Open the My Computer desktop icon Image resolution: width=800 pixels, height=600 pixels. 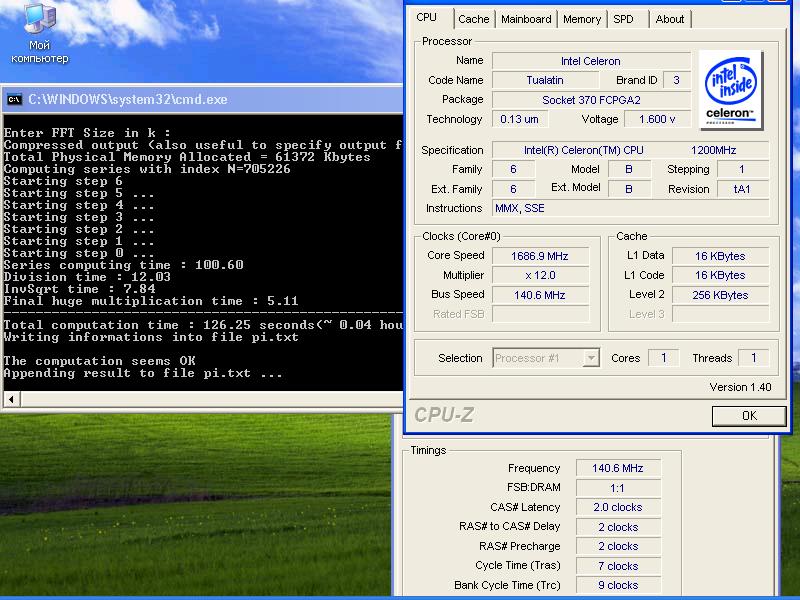pyautogui.click(x=40, y=33)
